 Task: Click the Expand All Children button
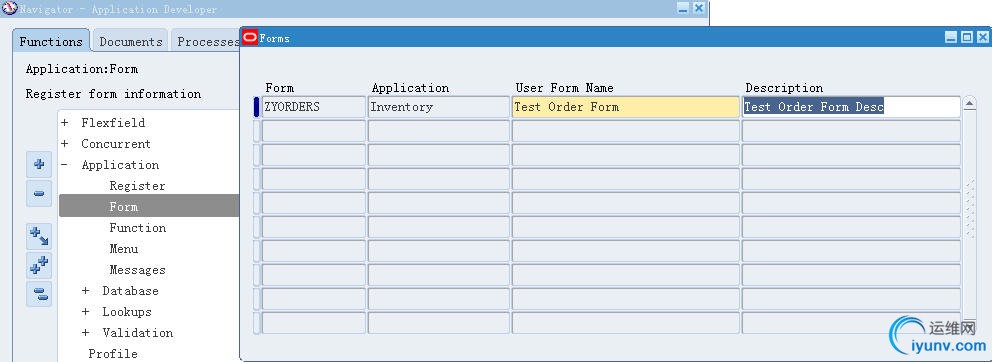[x=39, y=237]
